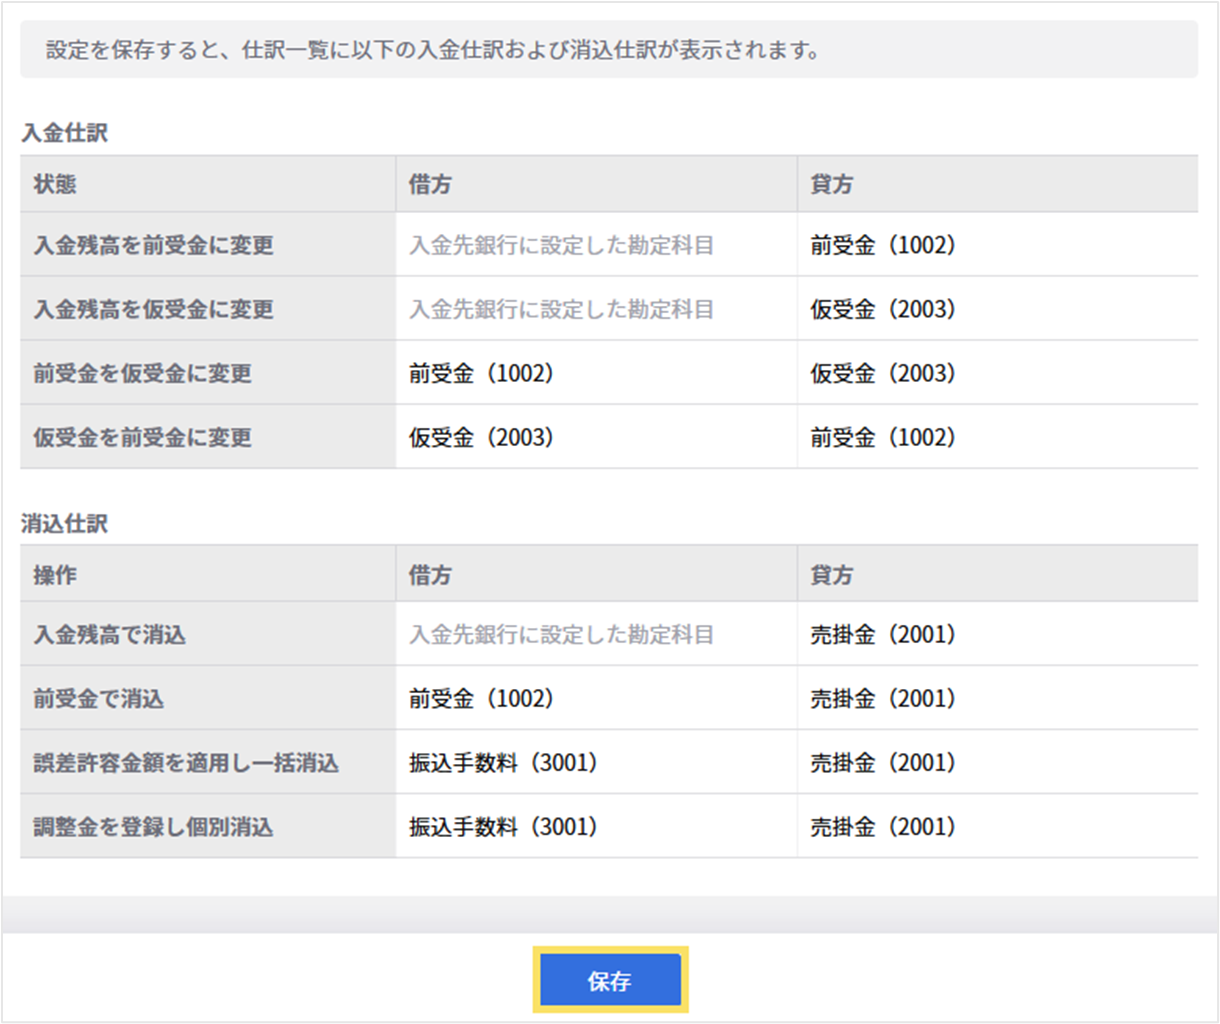
Task: Select the 前受金を仮受金に変更 row label
Action: 142,373
